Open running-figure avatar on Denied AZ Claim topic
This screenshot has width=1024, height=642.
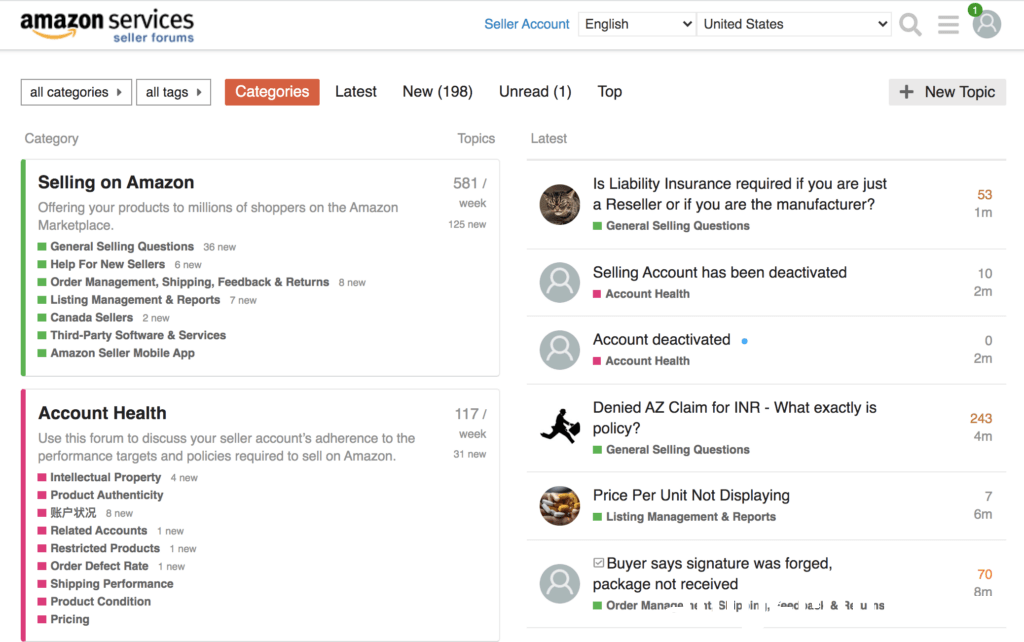(x=560, y=426)
